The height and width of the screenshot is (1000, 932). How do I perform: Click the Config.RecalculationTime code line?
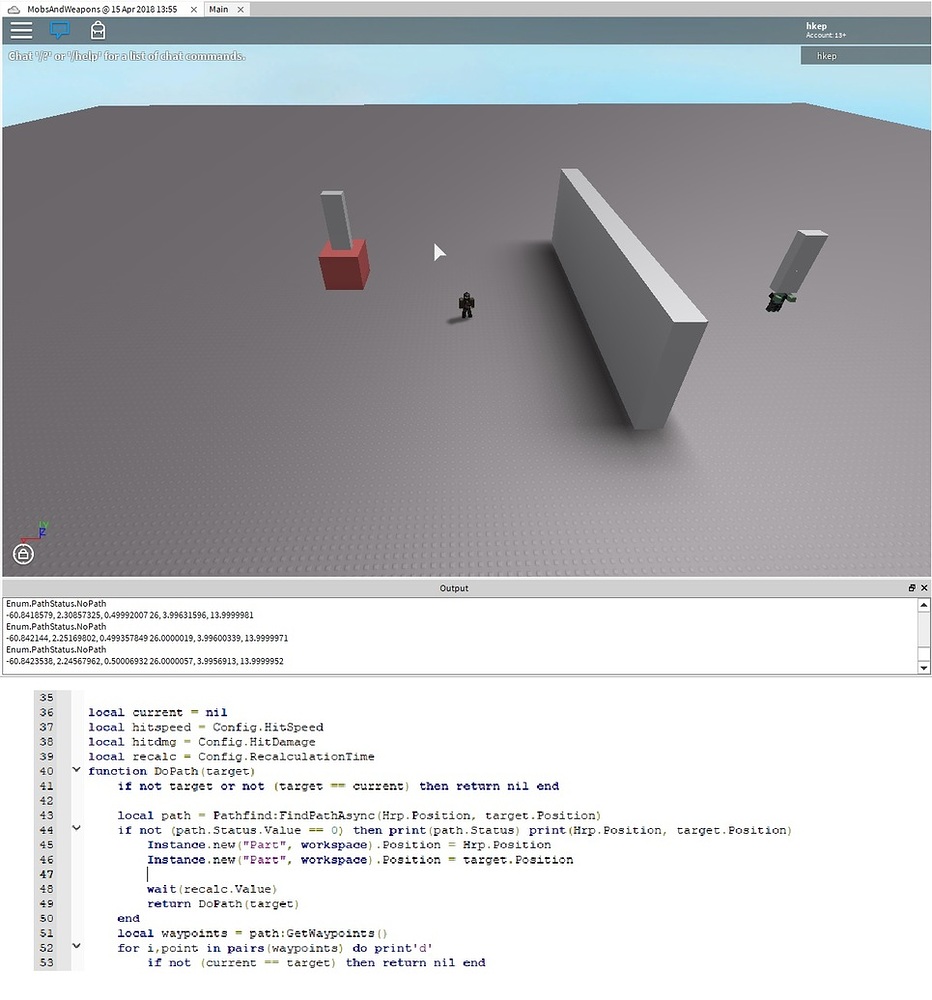[231, 756]
